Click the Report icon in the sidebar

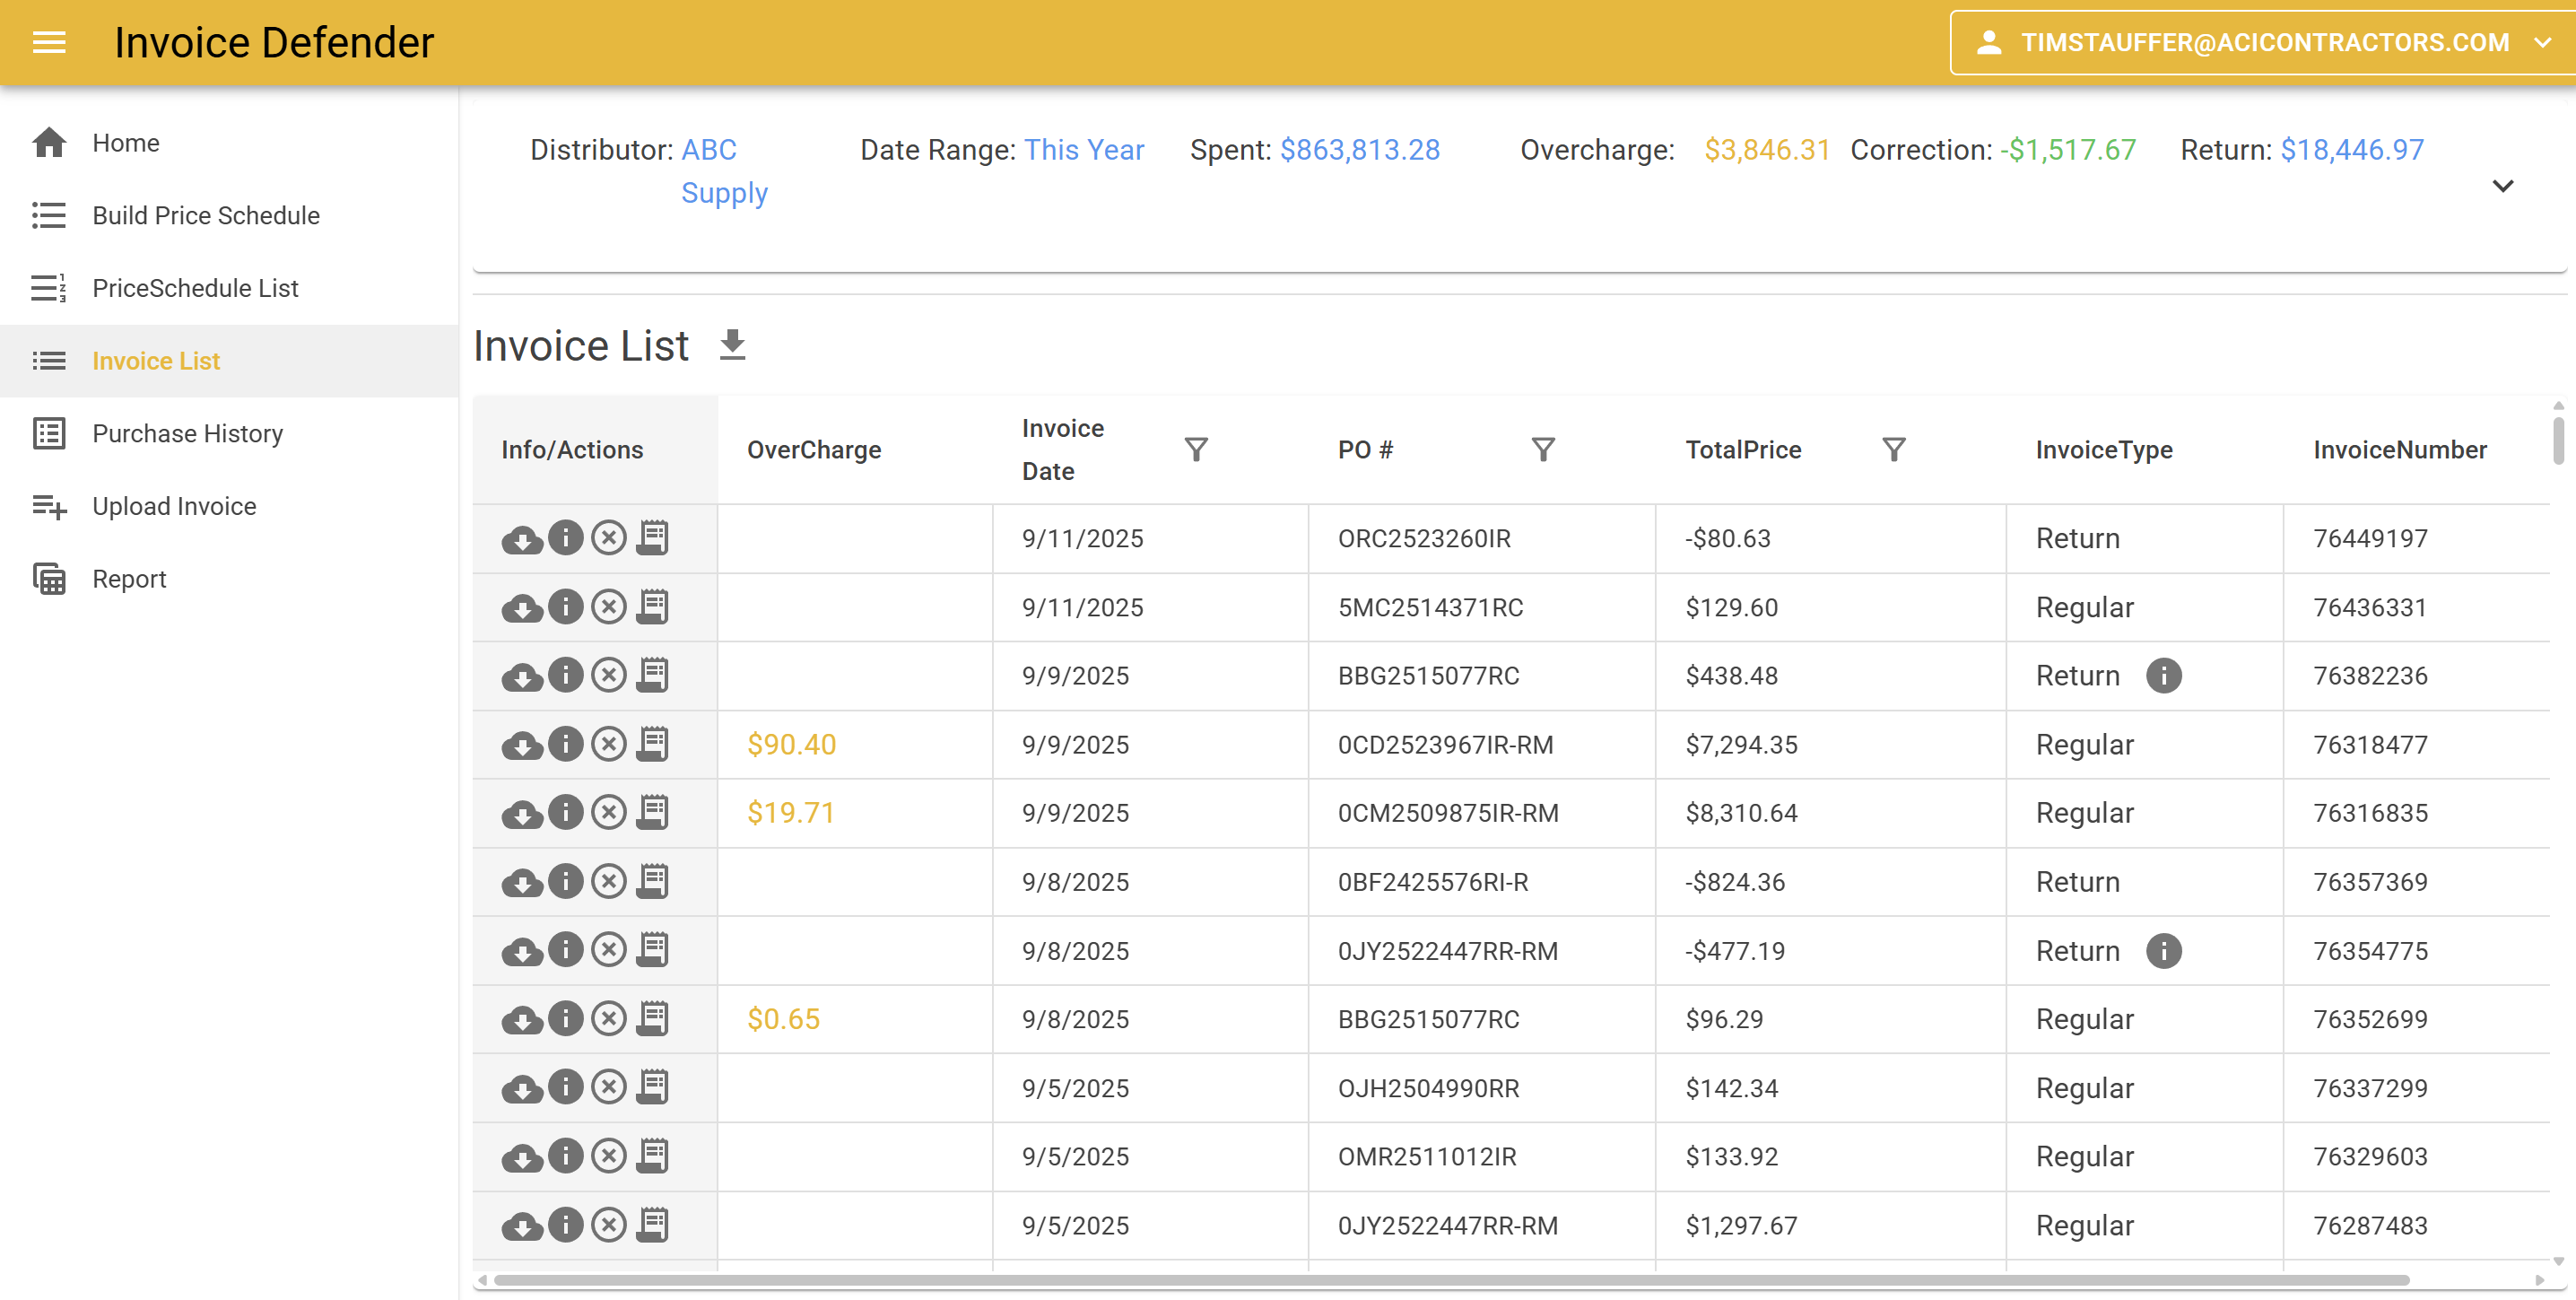[49, 578]
